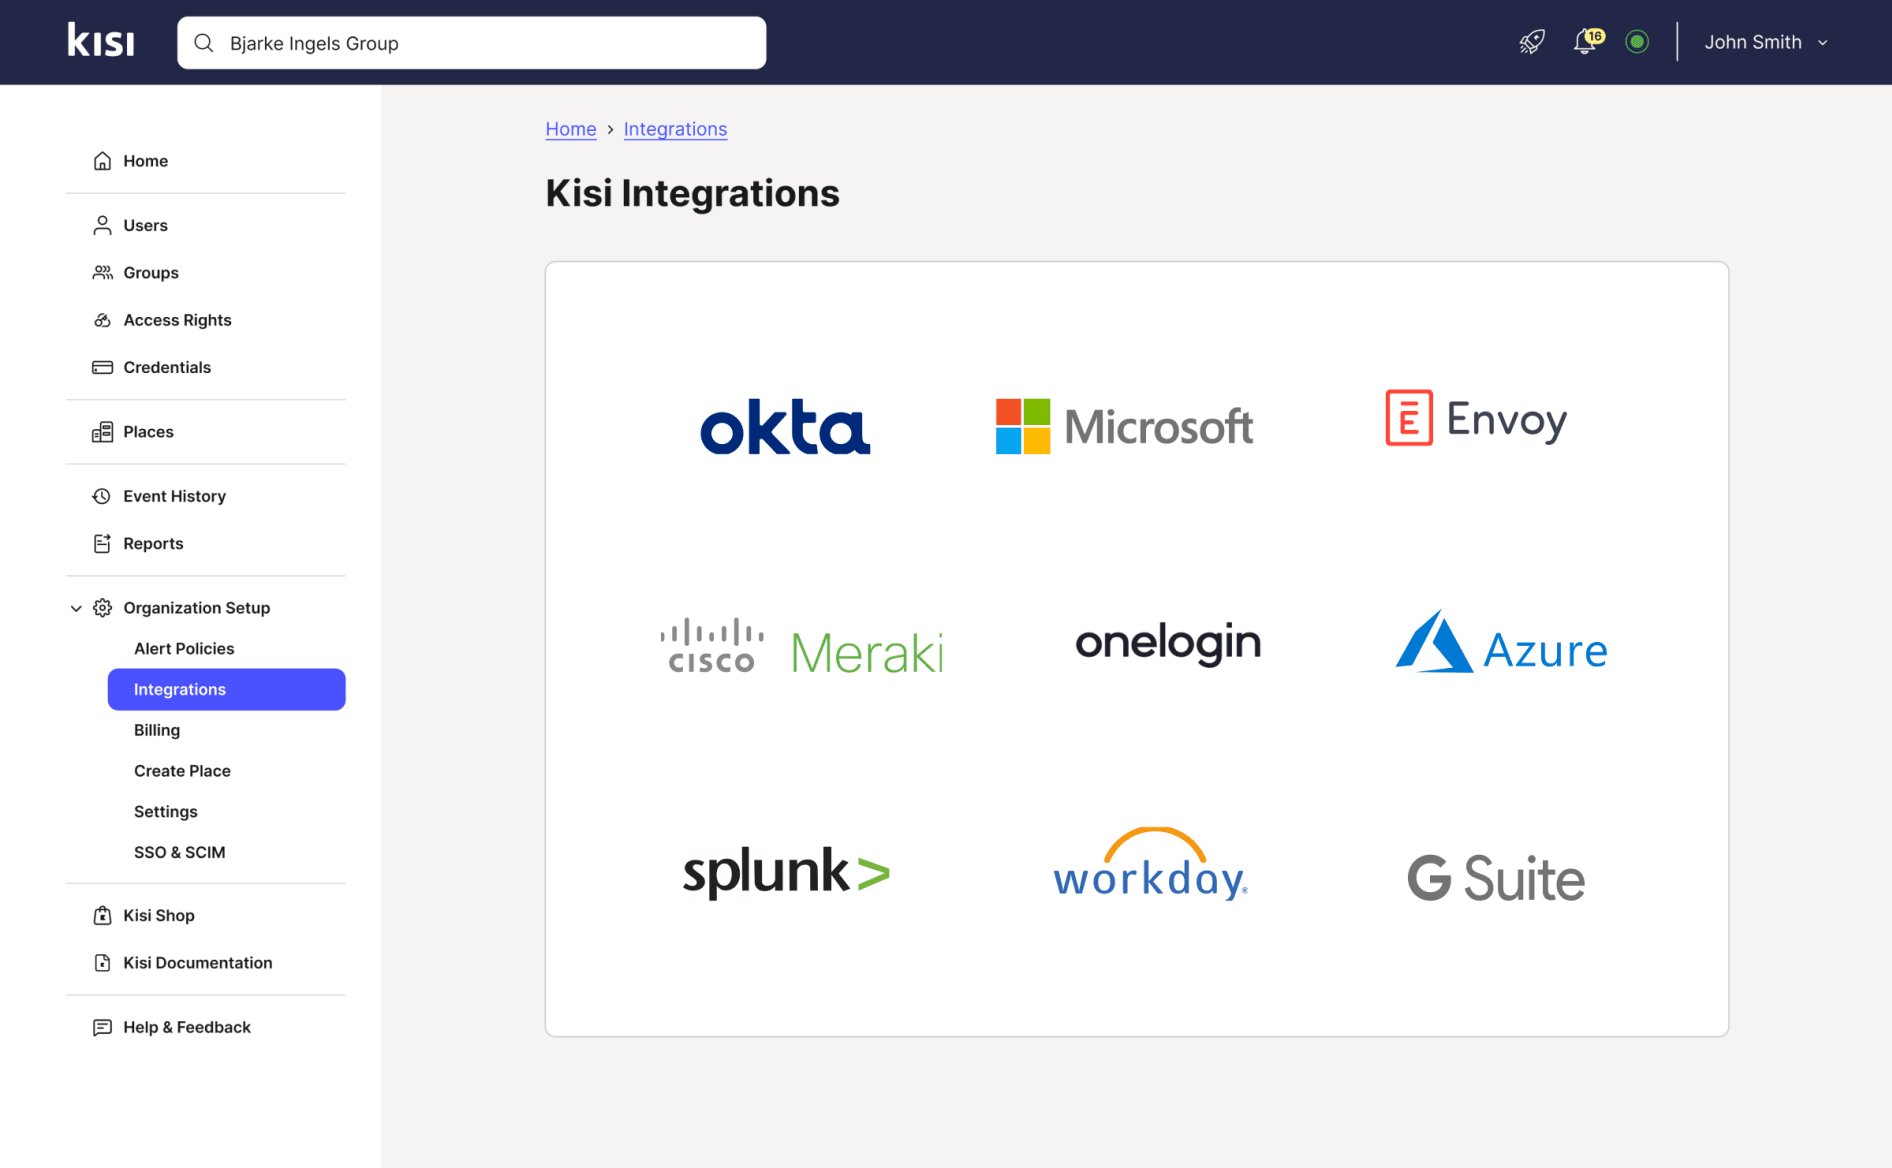Open the notifications bell
The height and width of the screenshot is (1168, 1892).
(x=1585, y=42)
